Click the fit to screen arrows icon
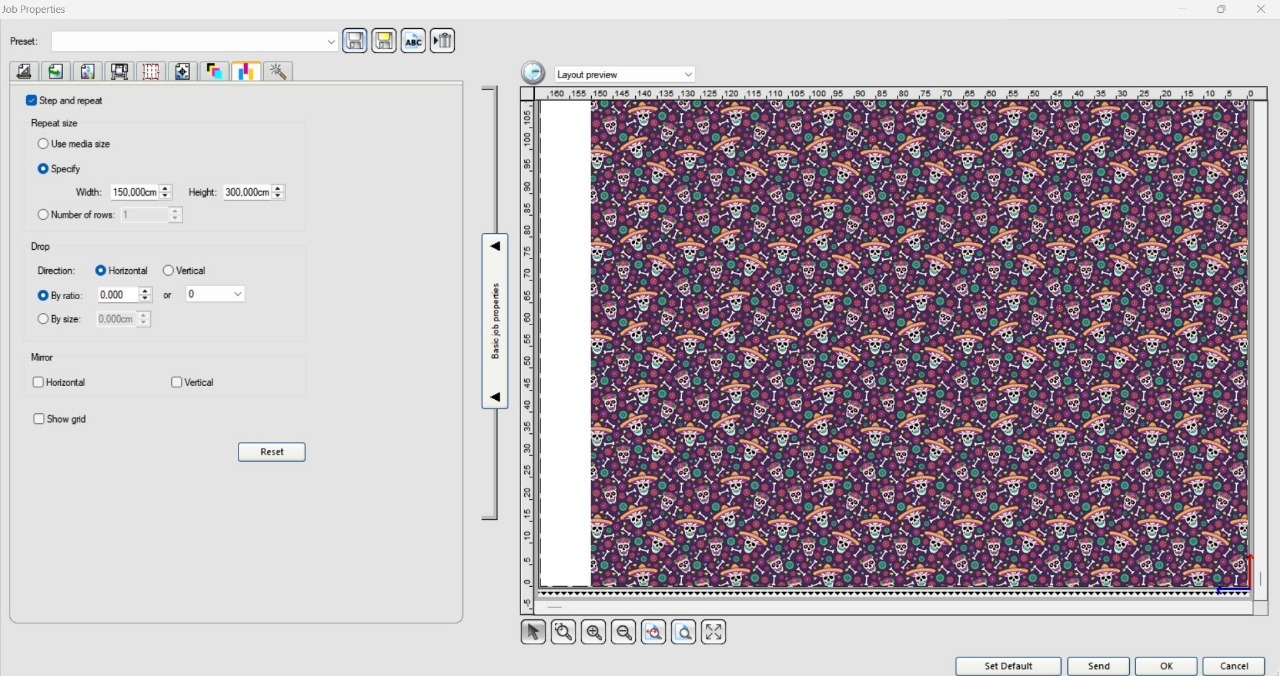Viewport: 1280px width, 676px height. [x=713, y=632]
